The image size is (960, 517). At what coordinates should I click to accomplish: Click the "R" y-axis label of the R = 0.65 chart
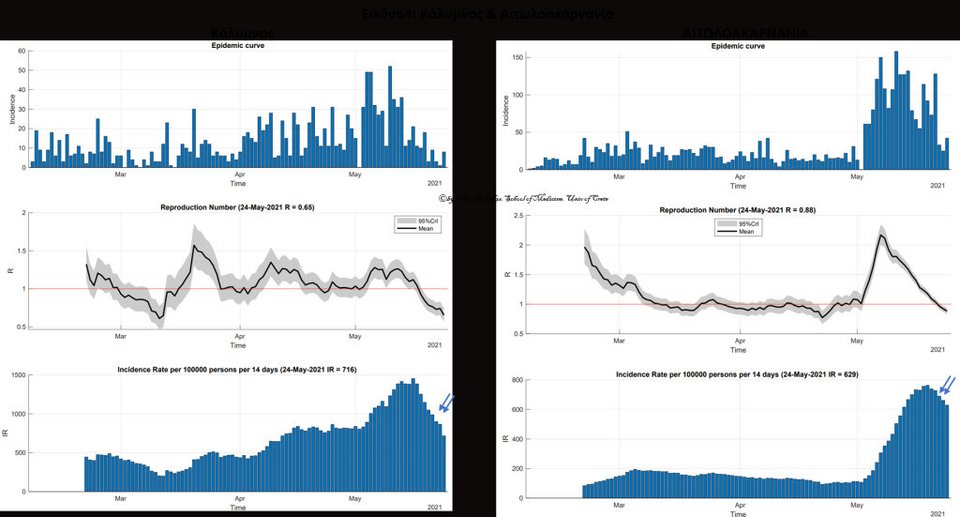(x=10, y=271)
